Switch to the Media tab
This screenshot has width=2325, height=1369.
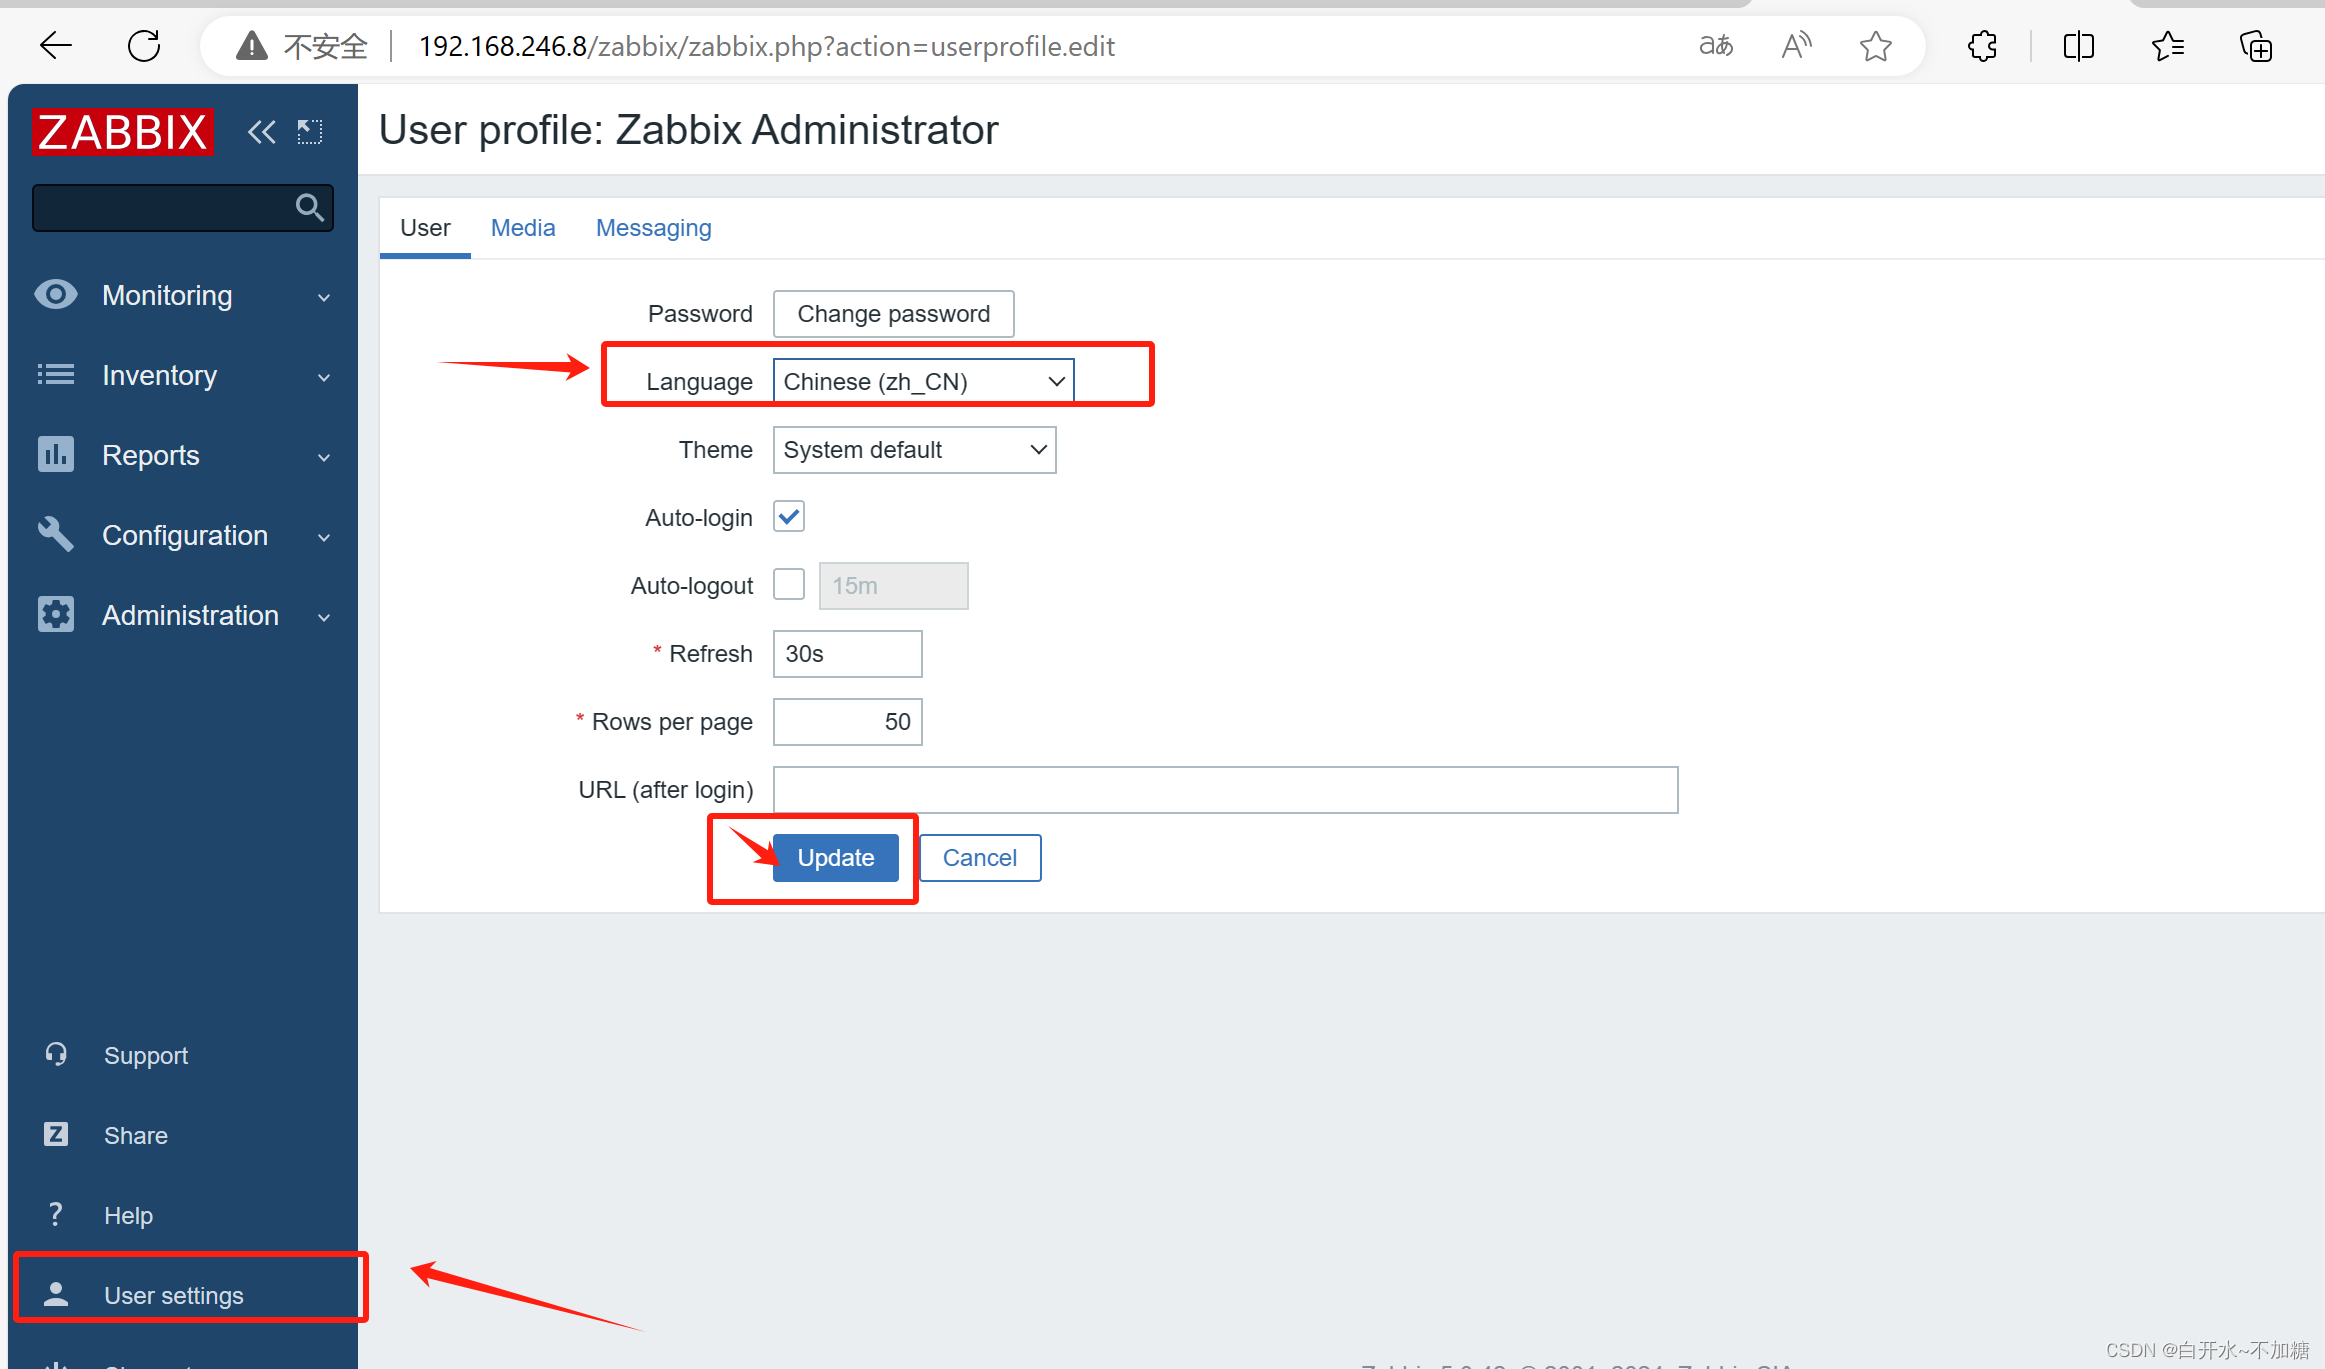click(523, 228)
